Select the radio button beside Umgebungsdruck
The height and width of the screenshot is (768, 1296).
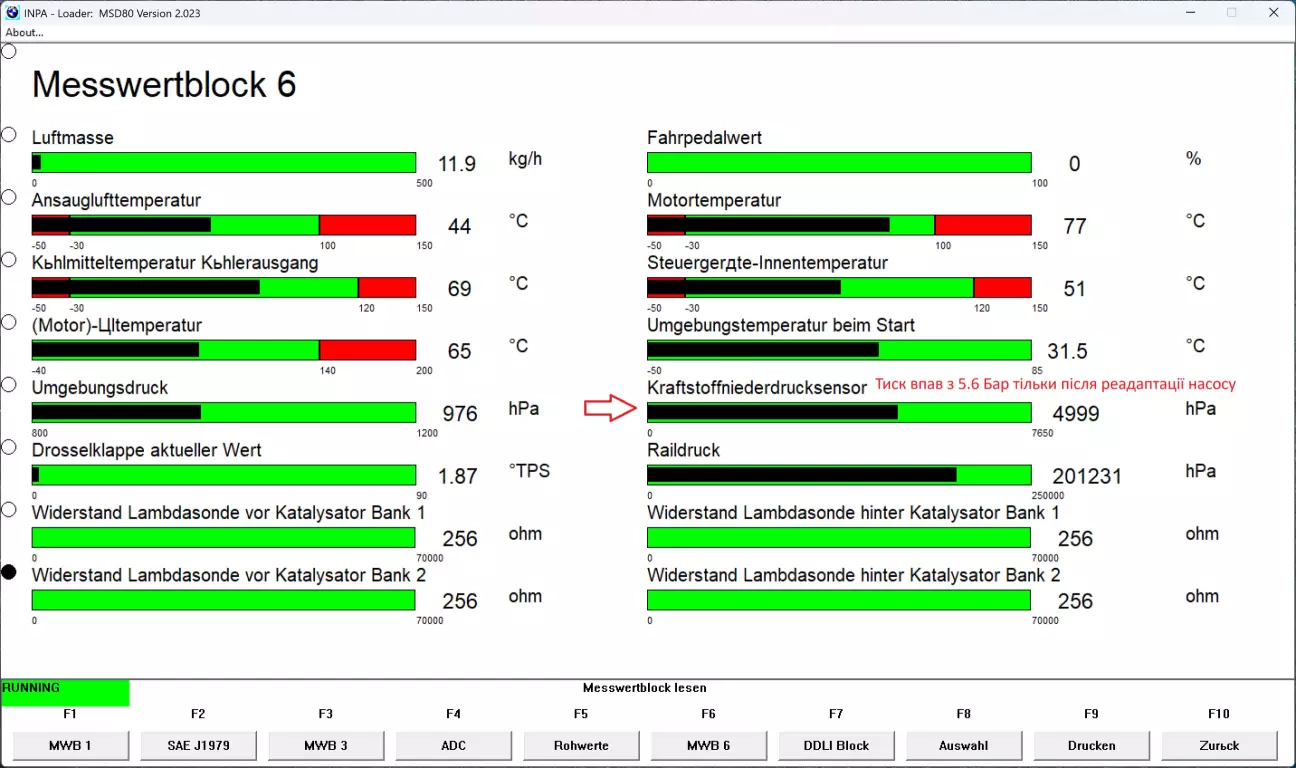(x=9, y=384)
